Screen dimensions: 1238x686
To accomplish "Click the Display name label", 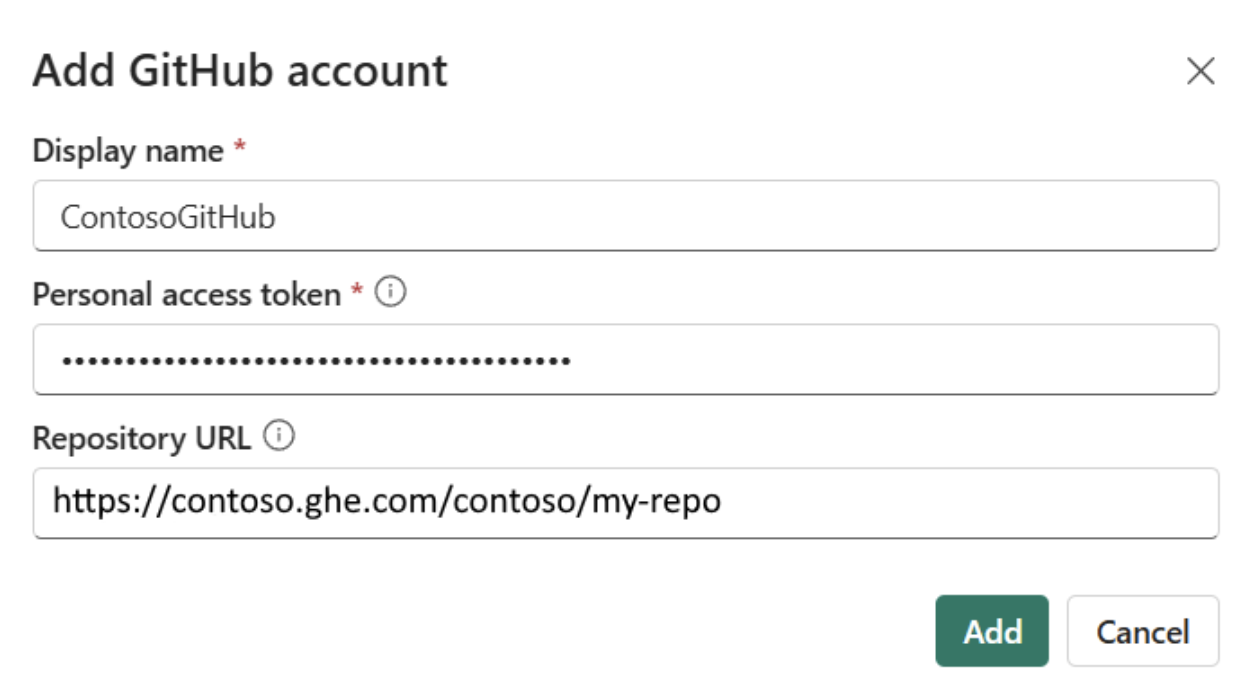I will (x=128, y=151).
